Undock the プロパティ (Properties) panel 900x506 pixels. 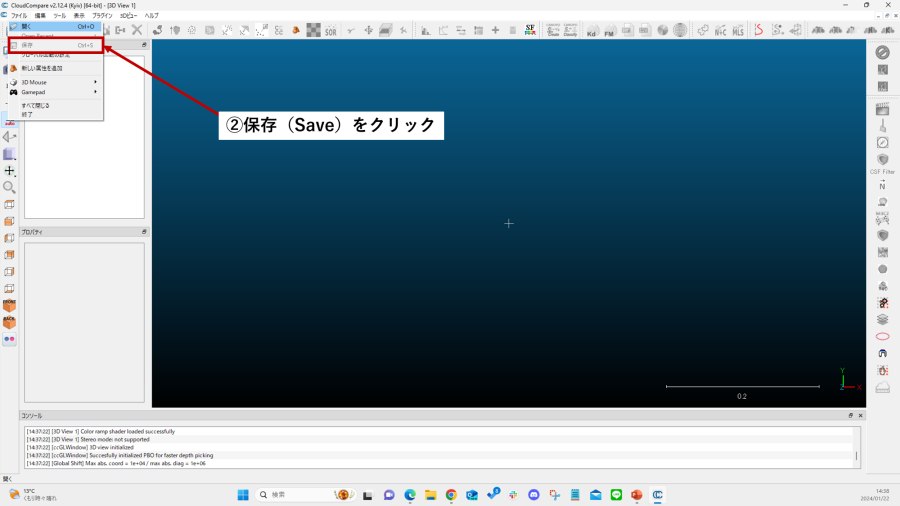(x=144, y=232)
